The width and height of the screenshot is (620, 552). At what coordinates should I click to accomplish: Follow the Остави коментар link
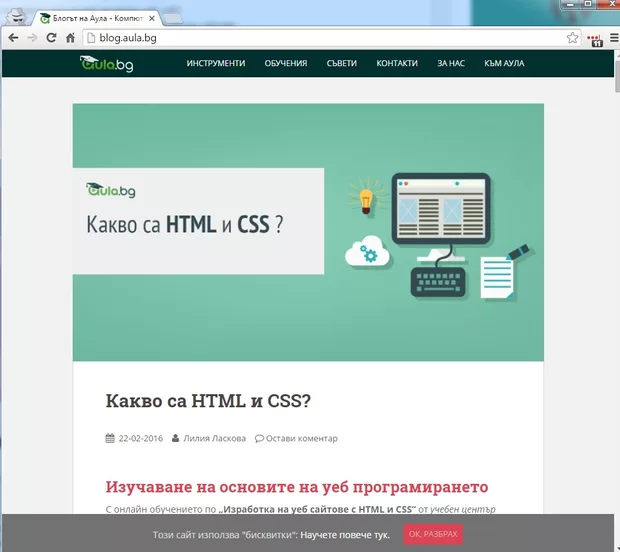click(x=302, y=438)
